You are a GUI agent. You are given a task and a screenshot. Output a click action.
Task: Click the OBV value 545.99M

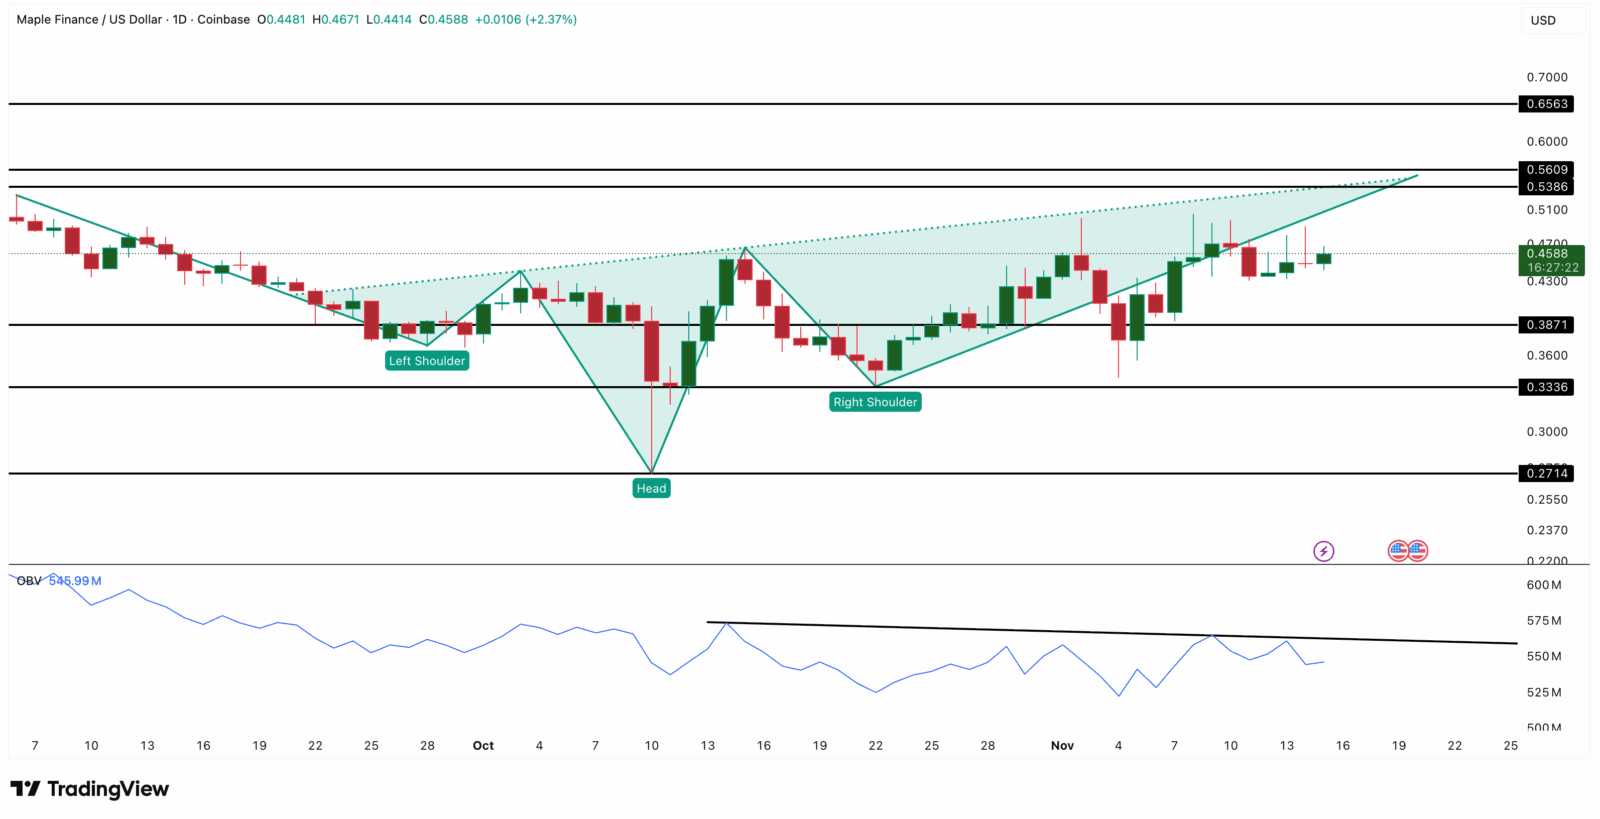(x=75, y=581)
